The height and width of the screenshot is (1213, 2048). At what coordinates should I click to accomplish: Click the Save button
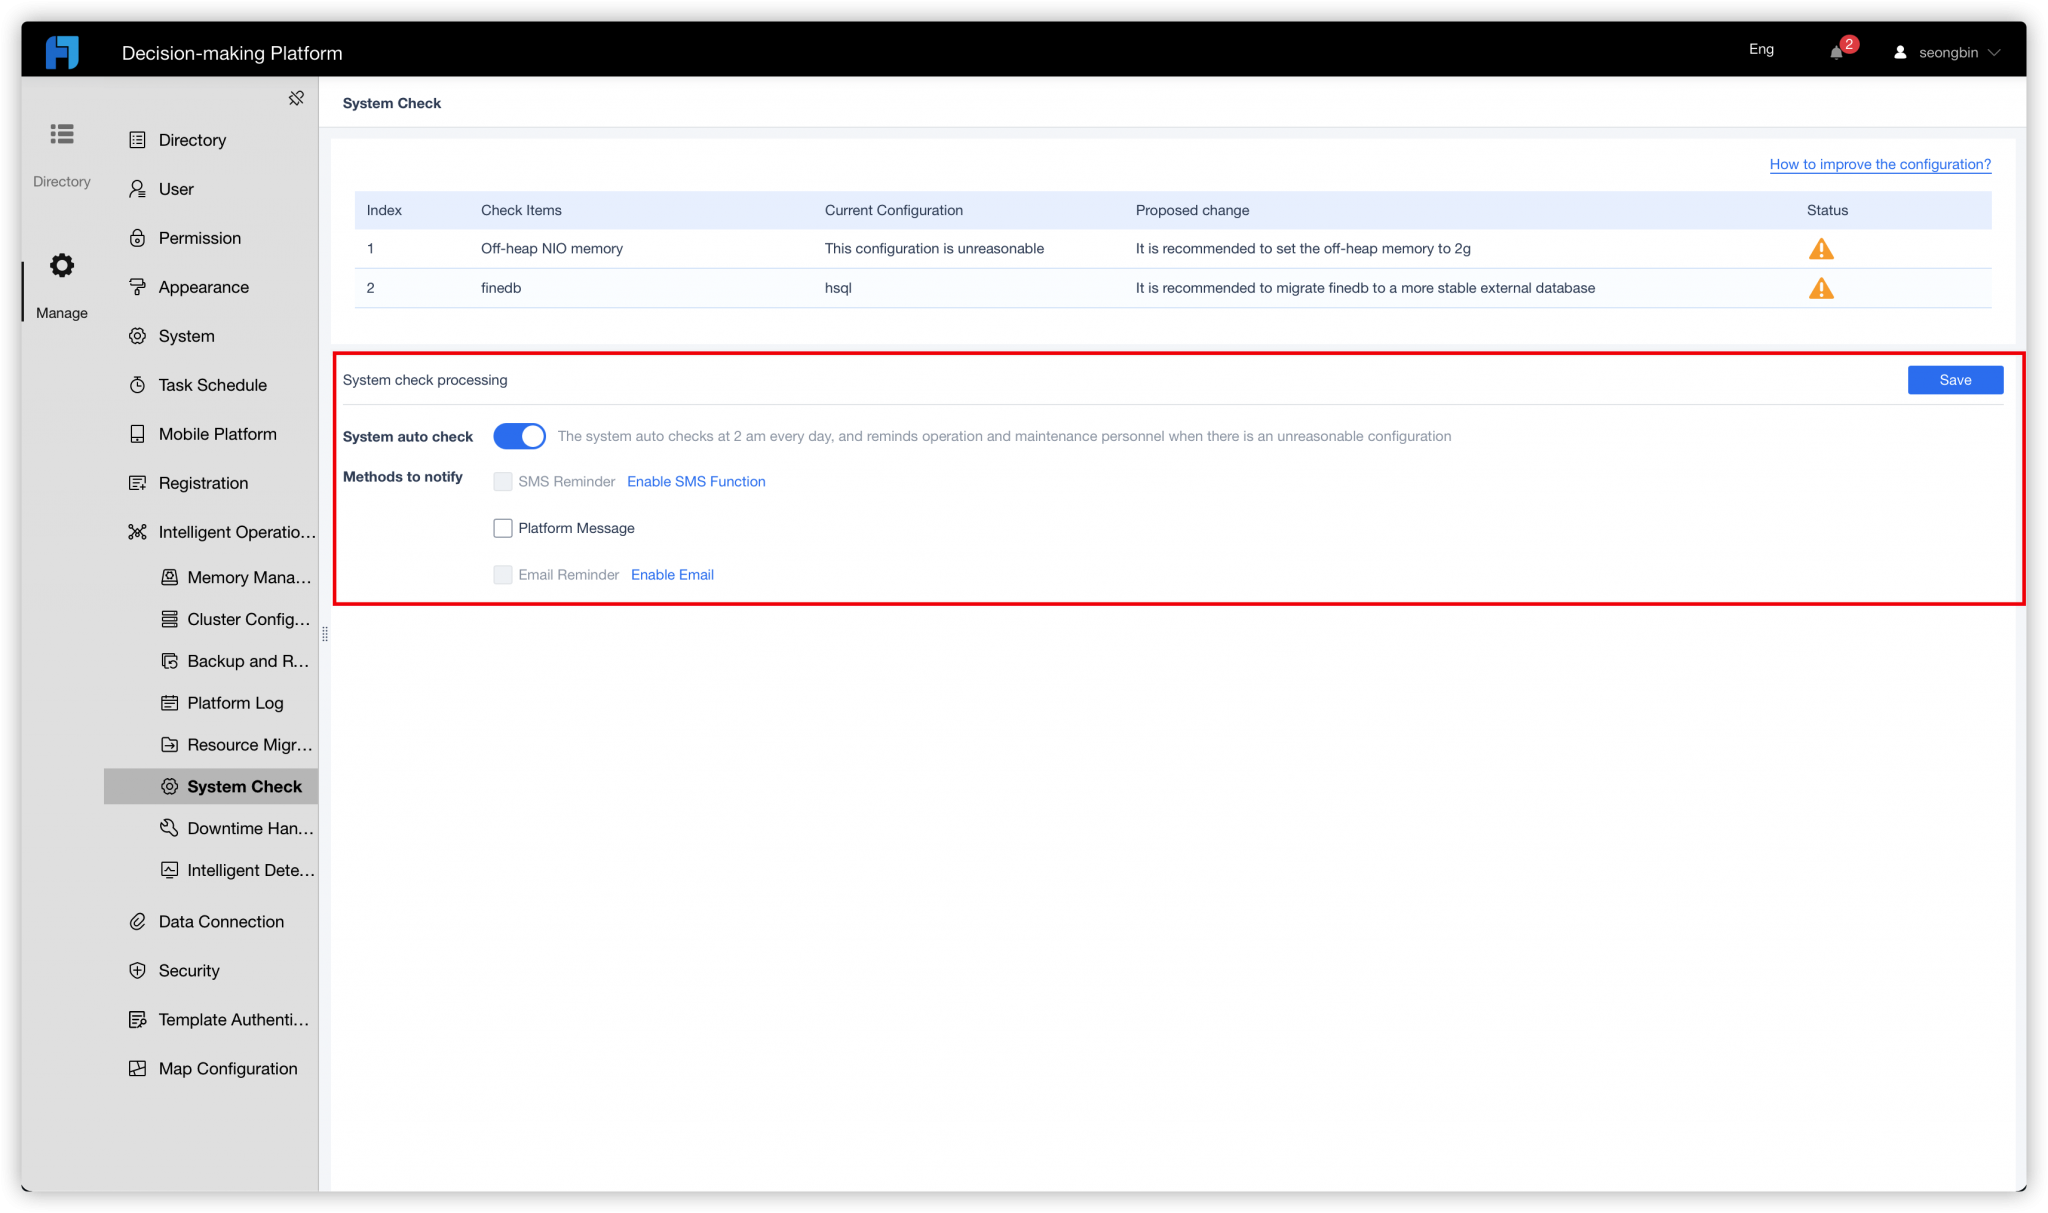click(x=1954, y=380)
